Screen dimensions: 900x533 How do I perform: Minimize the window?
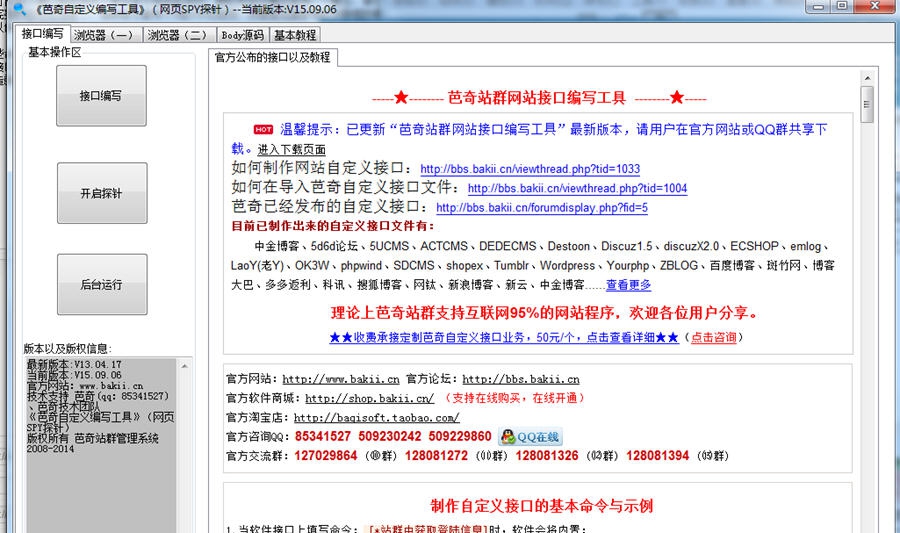pos(818,6)
